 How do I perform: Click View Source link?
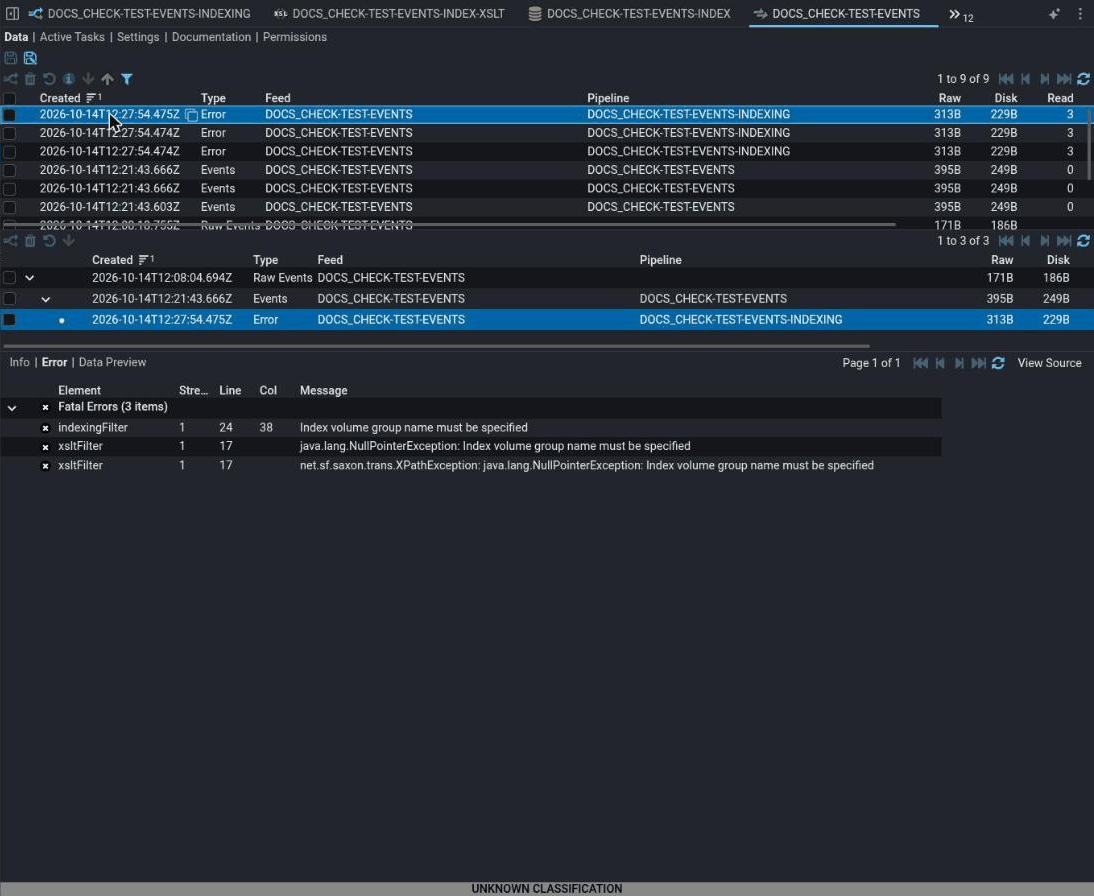pyautogui.click(x=1049, y=363)
